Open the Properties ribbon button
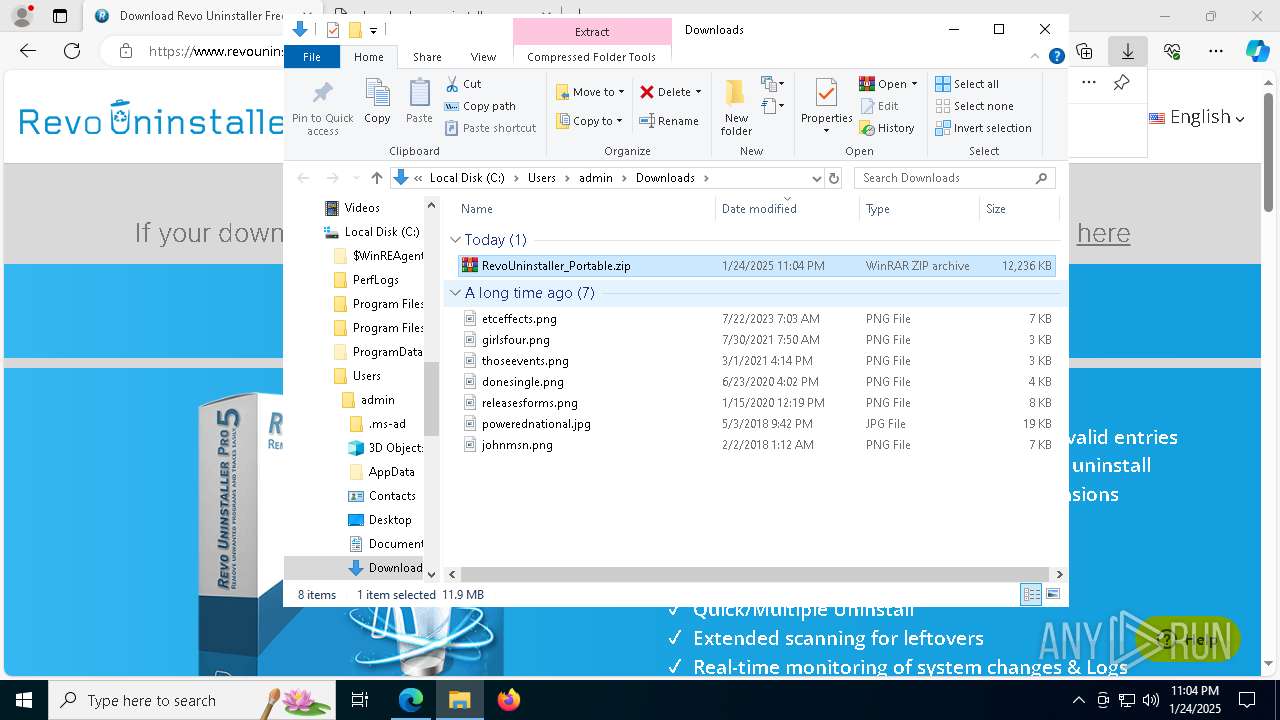Image resolution: width=1280 pixels, height=720 pixels. point(826,106)
